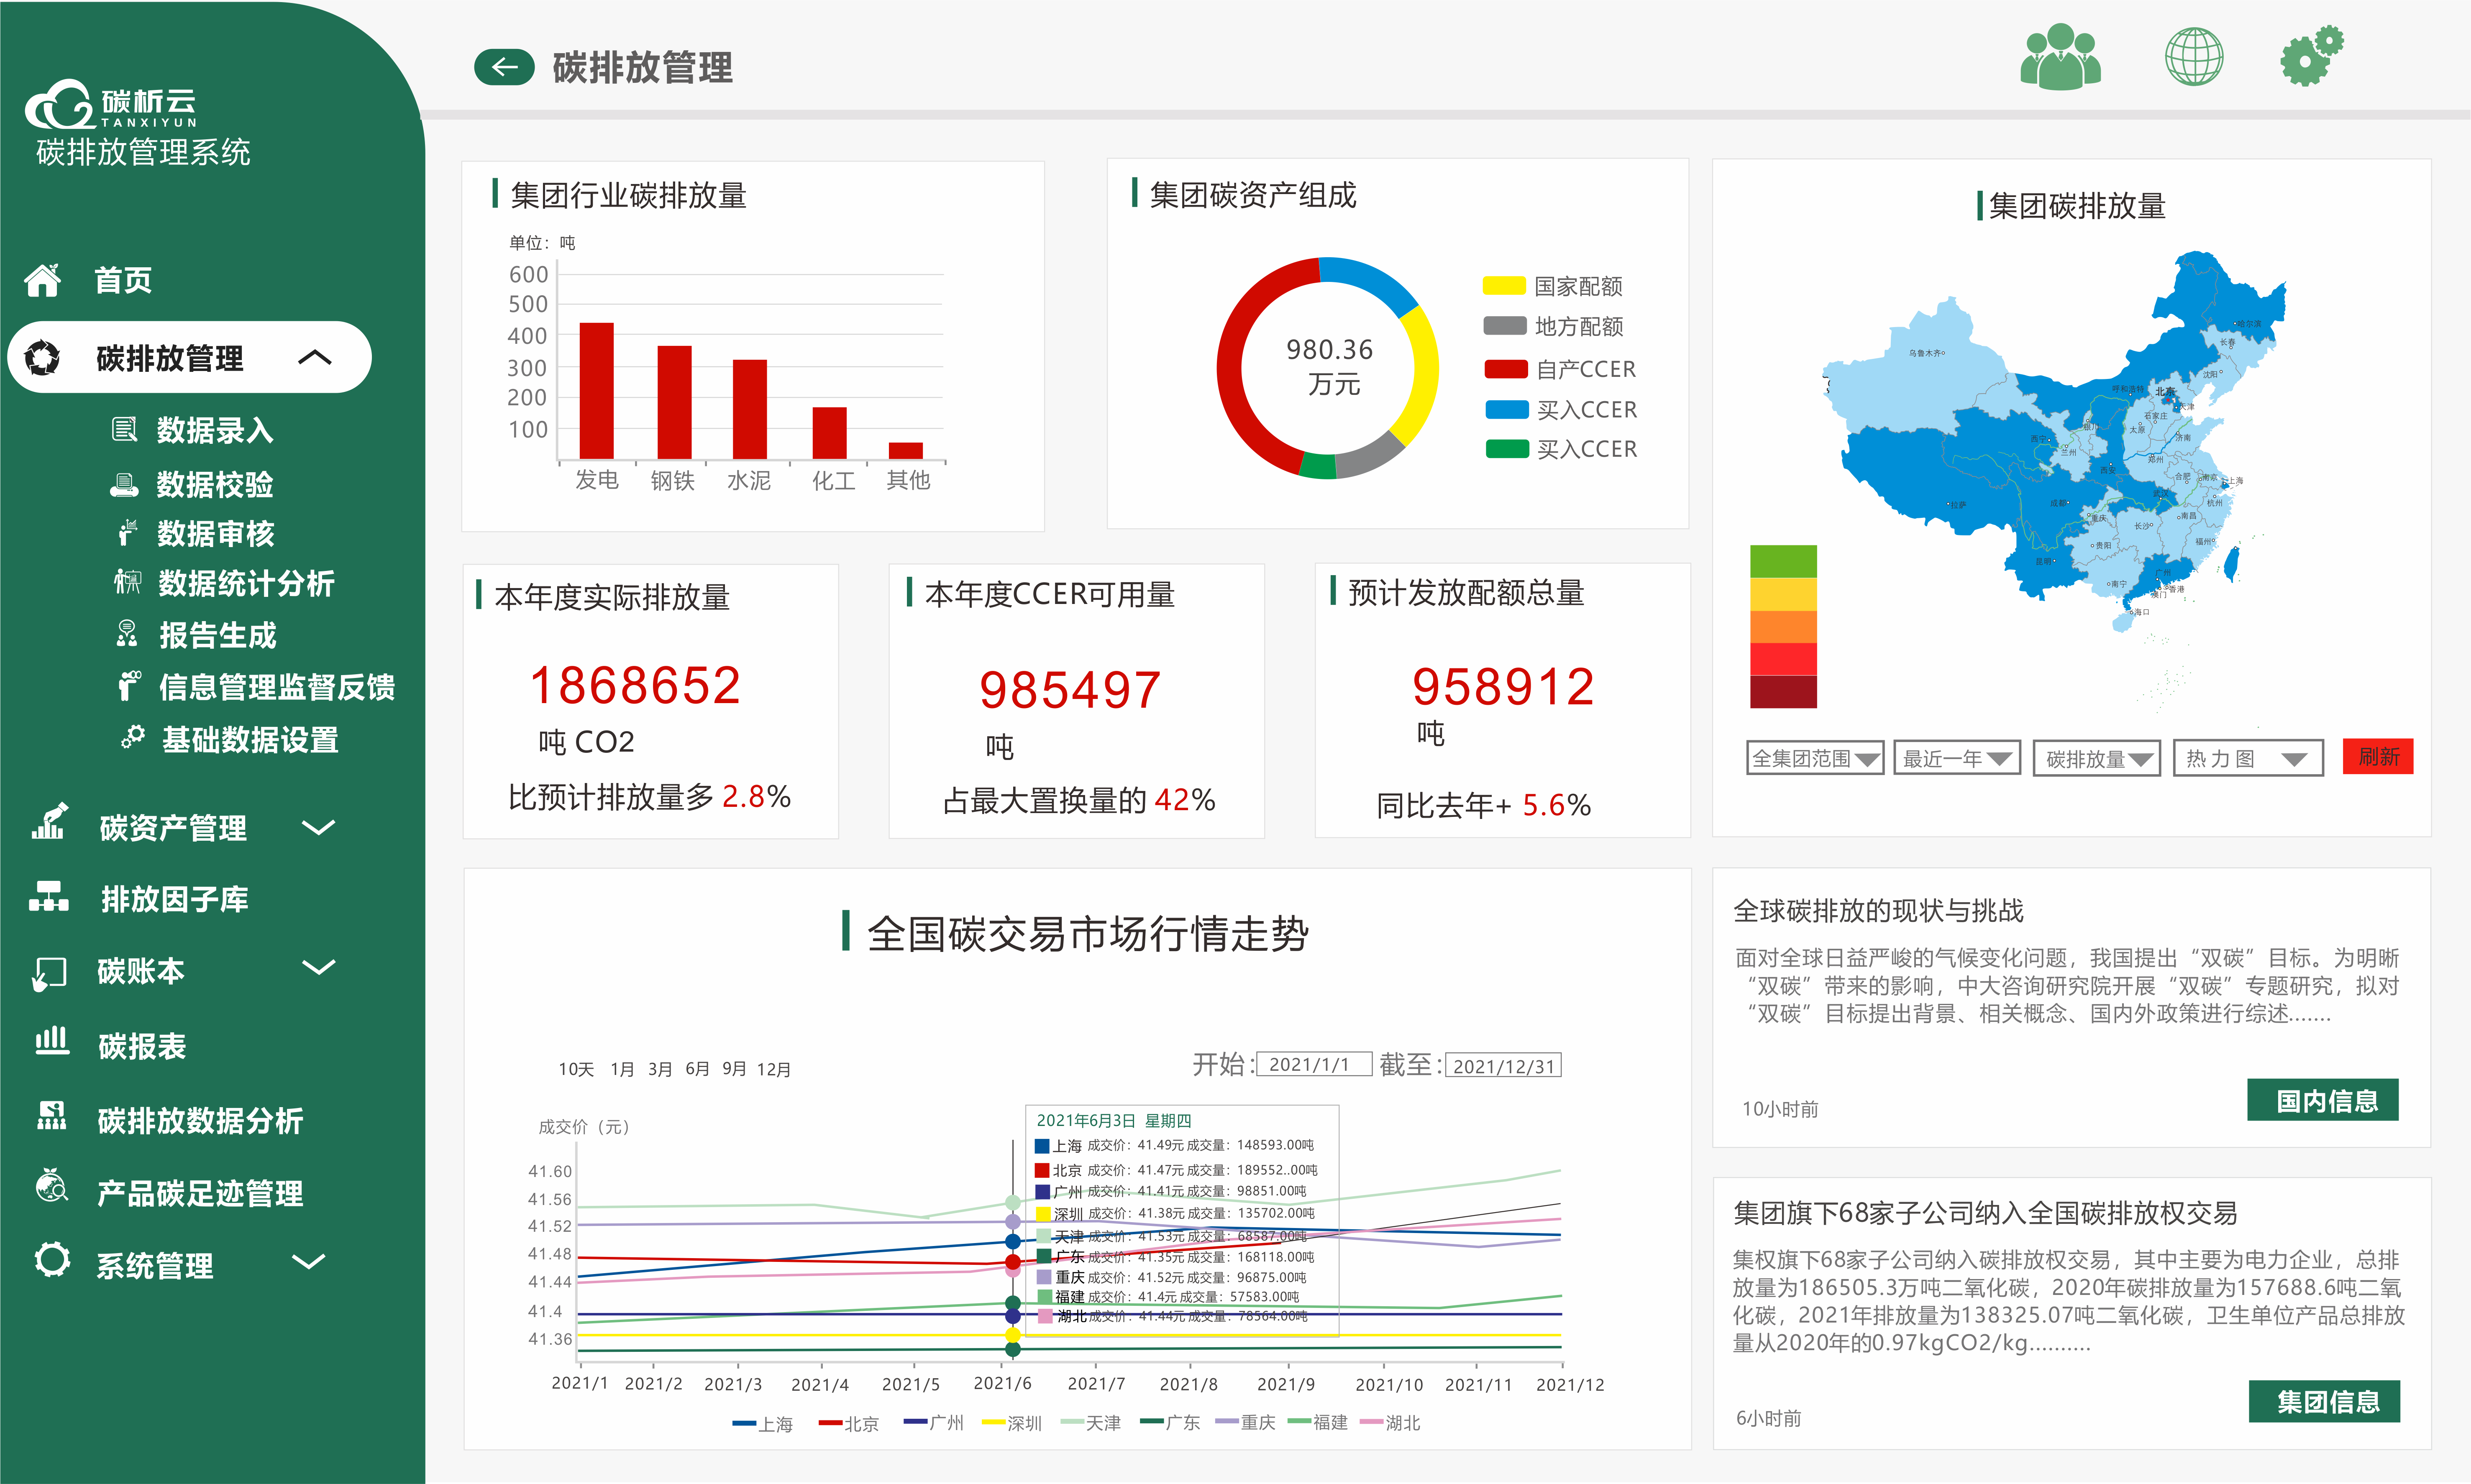Open 数据录入 submenu item

point(215,430)
